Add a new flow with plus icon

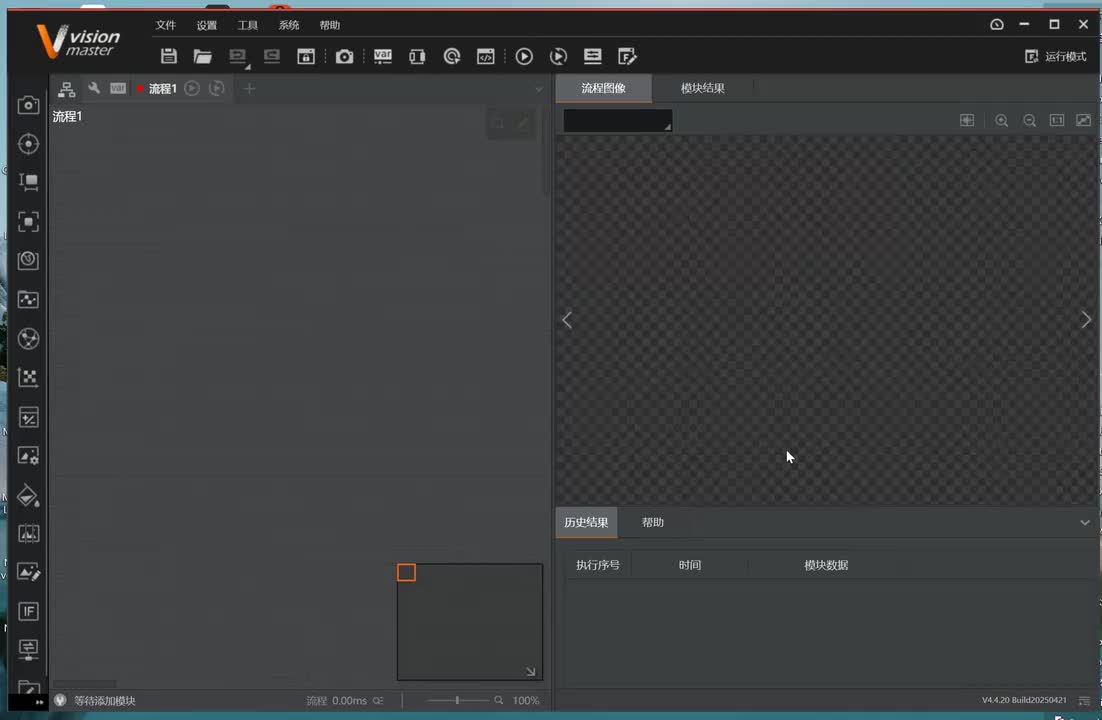coord(249,89)
